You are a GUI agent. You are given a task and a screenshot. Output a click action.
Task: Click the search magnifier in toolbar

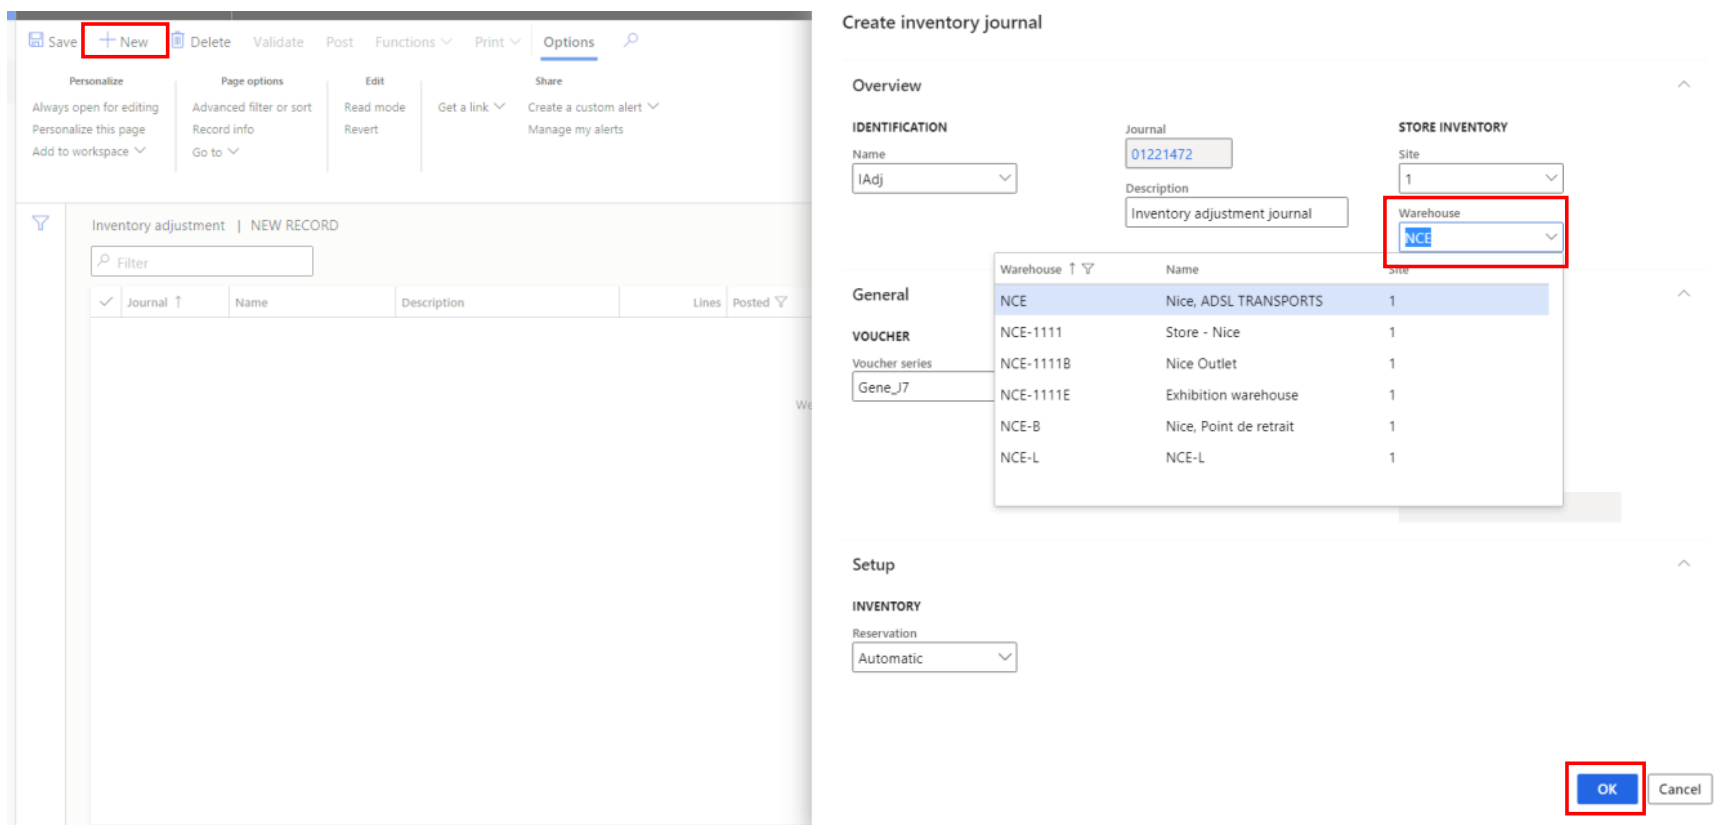tap(631, 41)
